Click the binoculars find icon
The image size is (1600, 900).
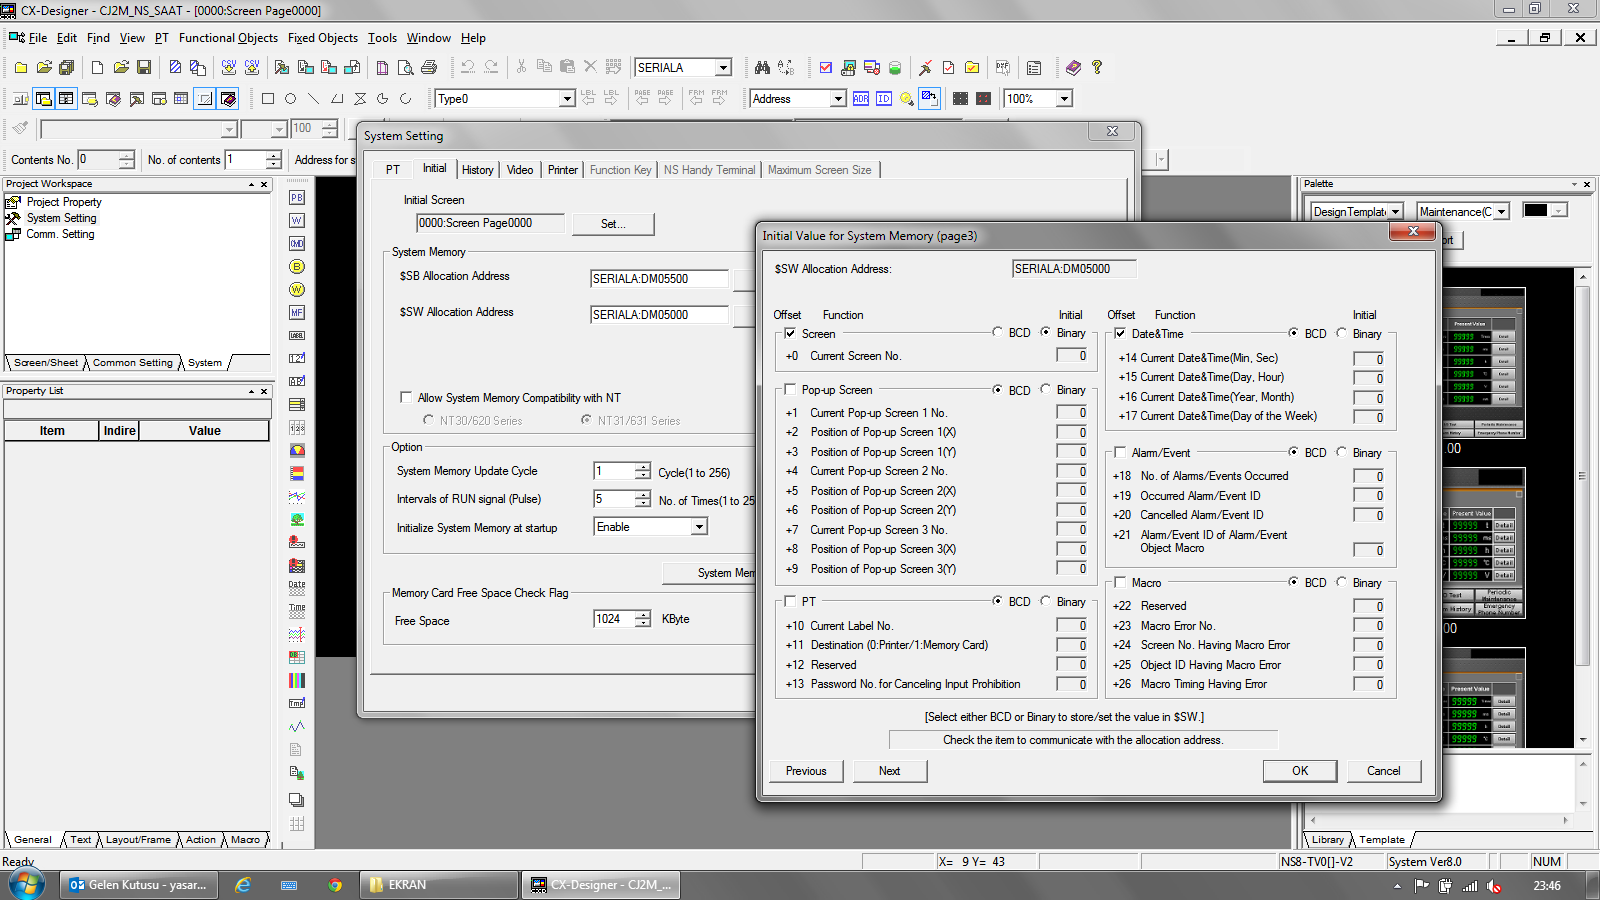pos(763,67)
